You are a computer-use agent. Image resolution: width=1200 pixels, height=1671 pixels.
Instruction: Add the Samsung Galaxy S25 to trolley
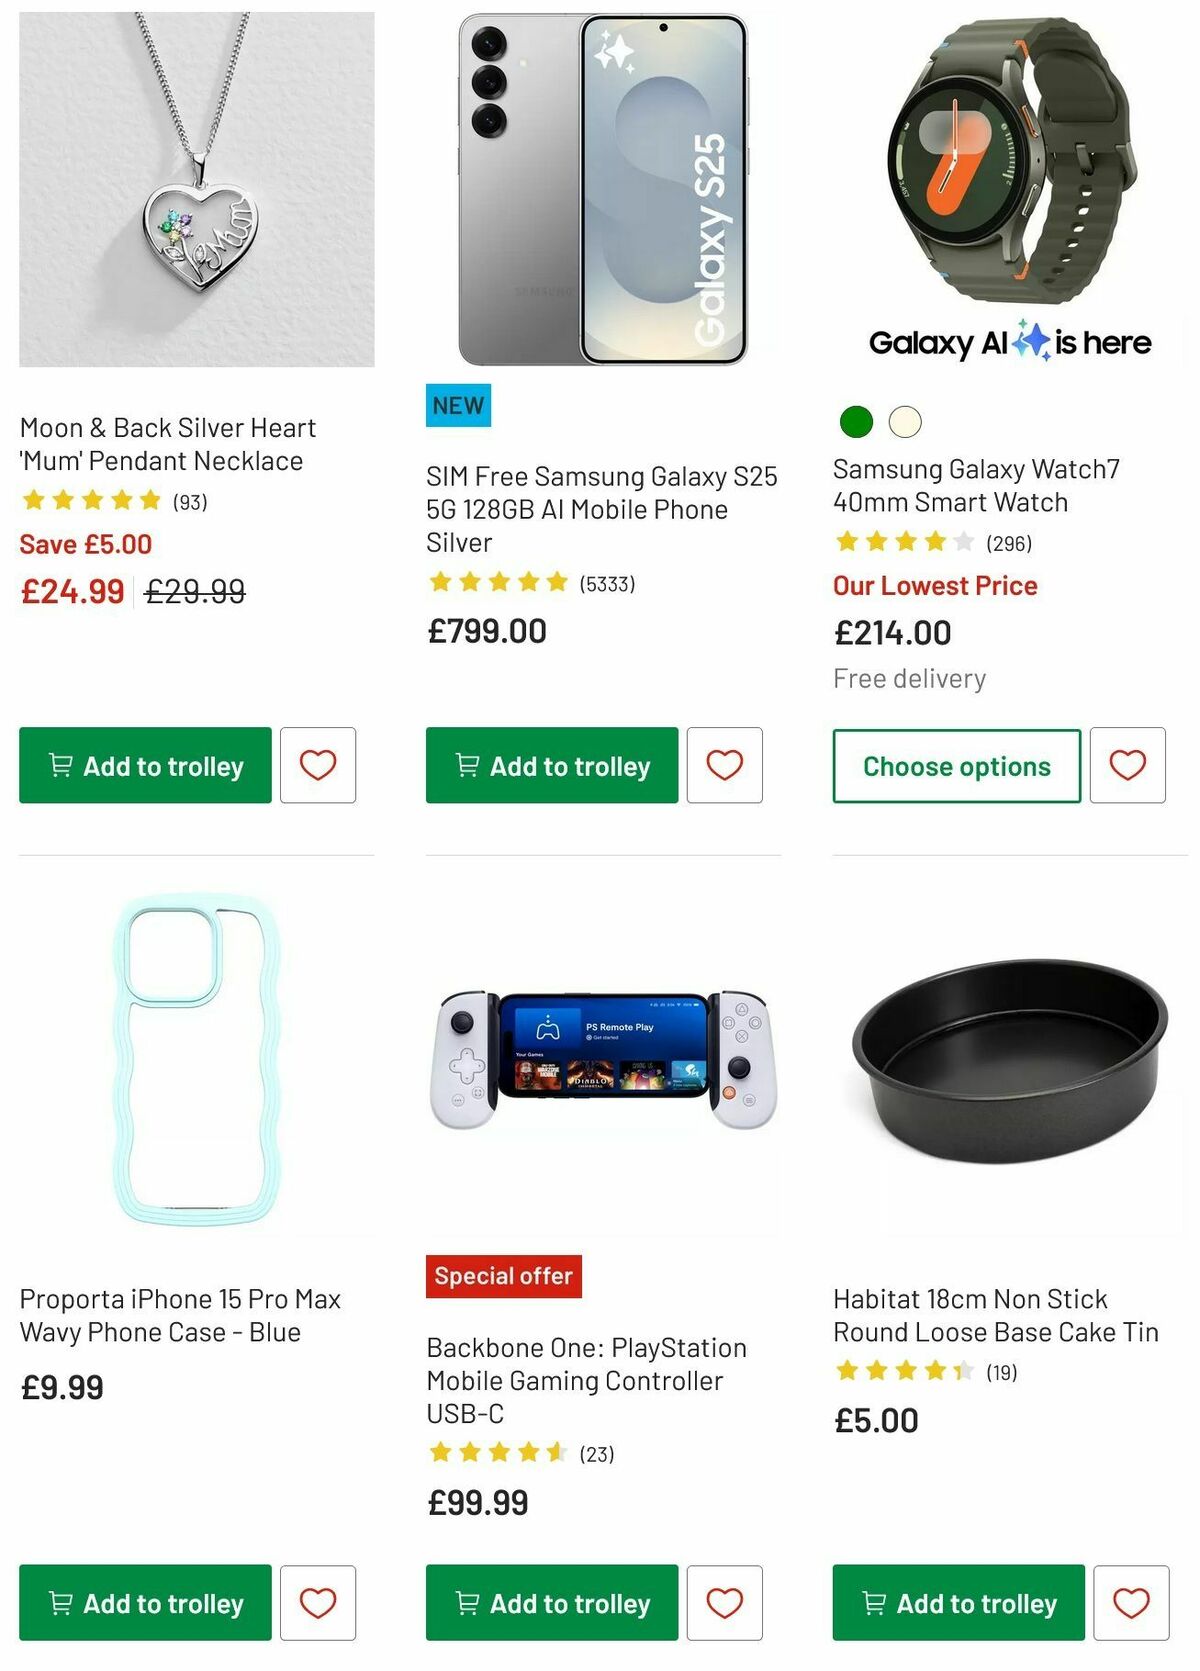point(551,765)
